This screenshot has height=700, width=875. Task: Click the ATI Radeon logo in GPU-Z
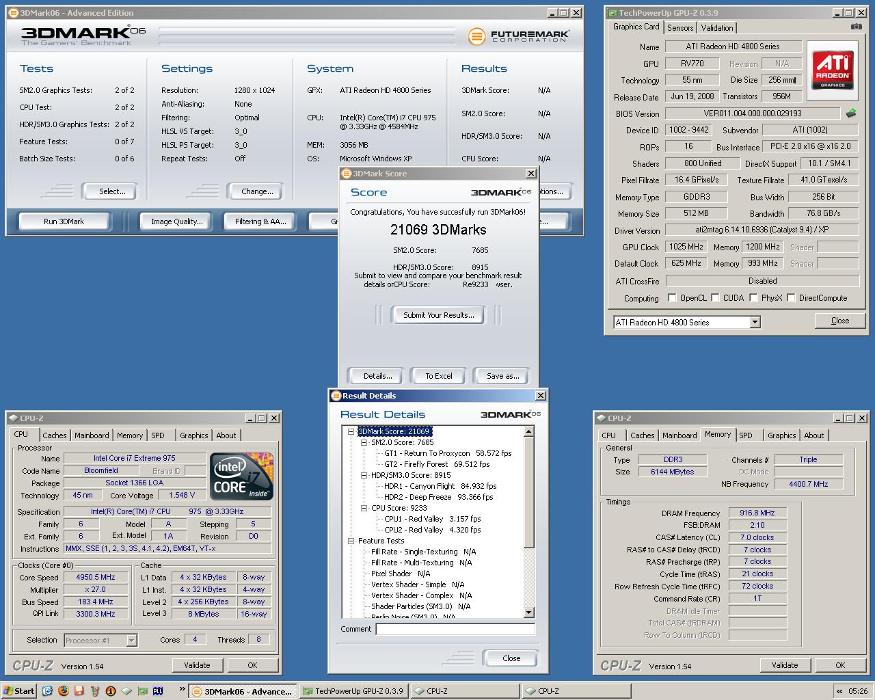(x=832, y=69)
